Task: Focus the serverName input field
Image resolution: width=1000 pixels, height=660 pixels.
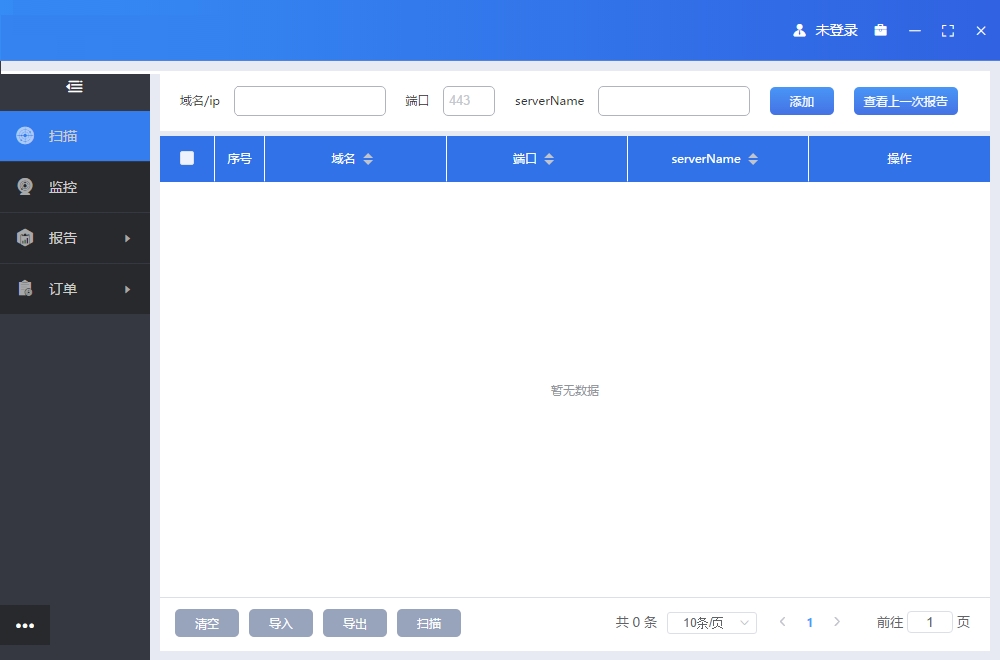Action: 673,101
